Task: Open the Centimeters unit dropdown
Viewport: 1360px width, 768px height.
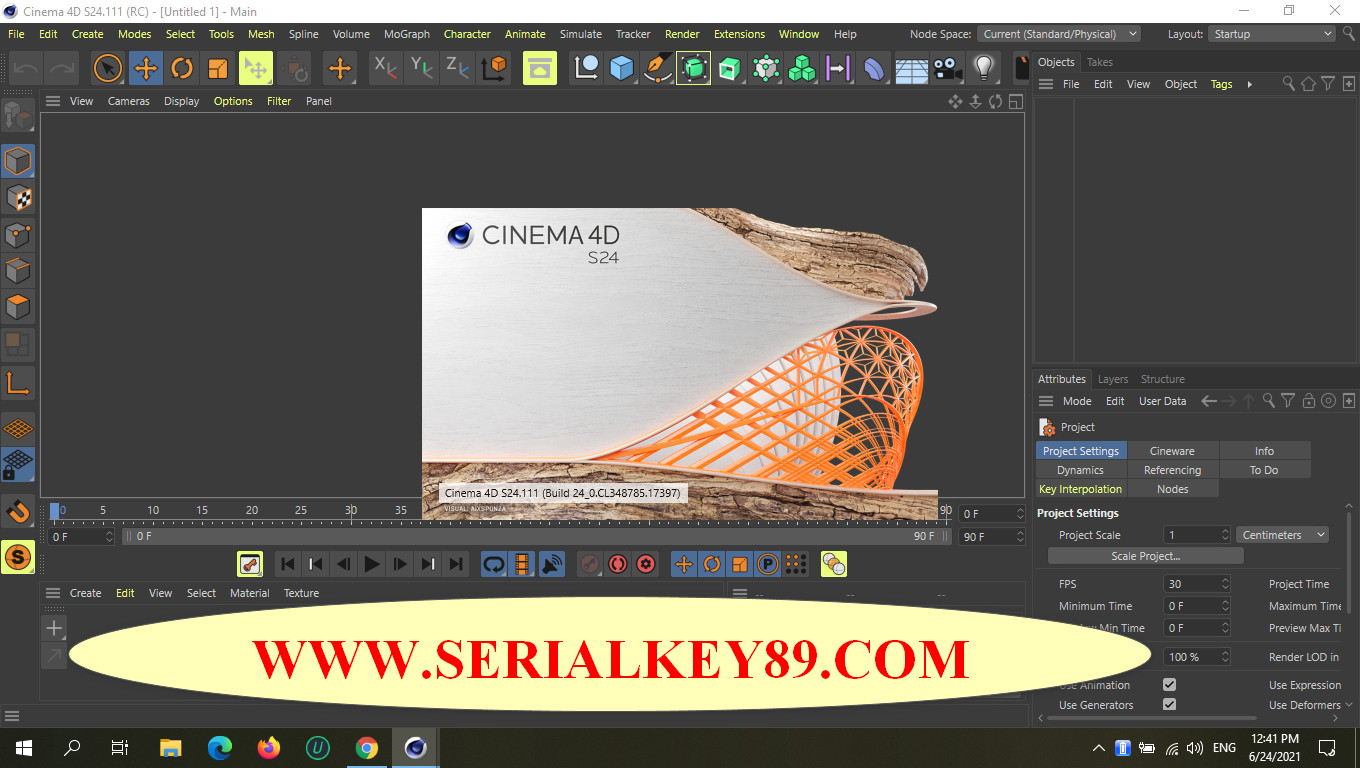Action: tap(1283, 535)
